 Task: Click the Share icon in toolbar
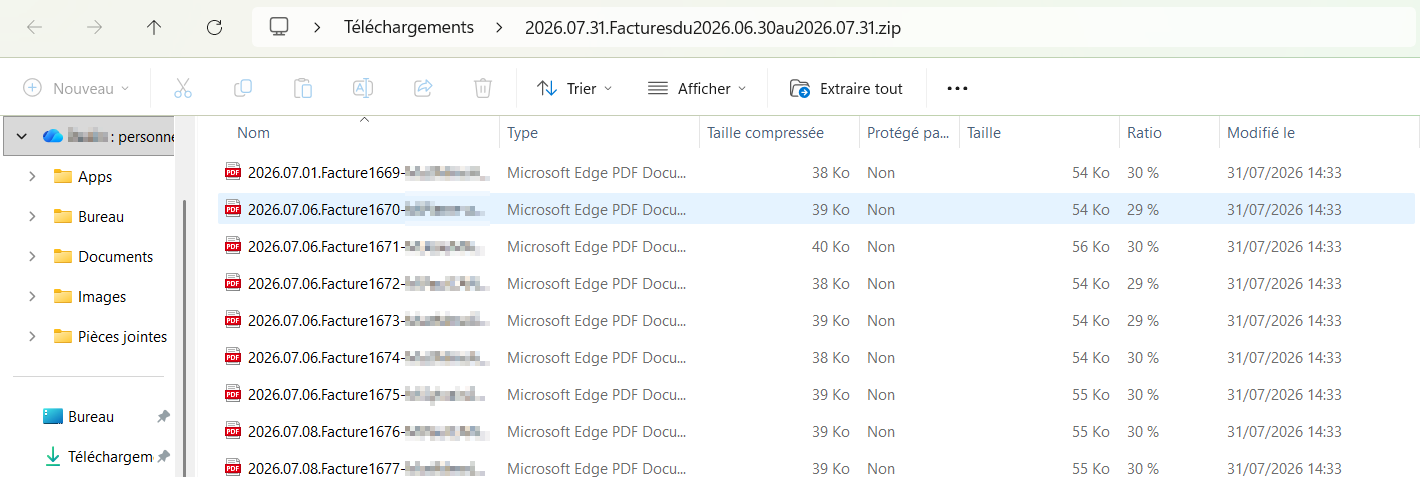point(422,88)
